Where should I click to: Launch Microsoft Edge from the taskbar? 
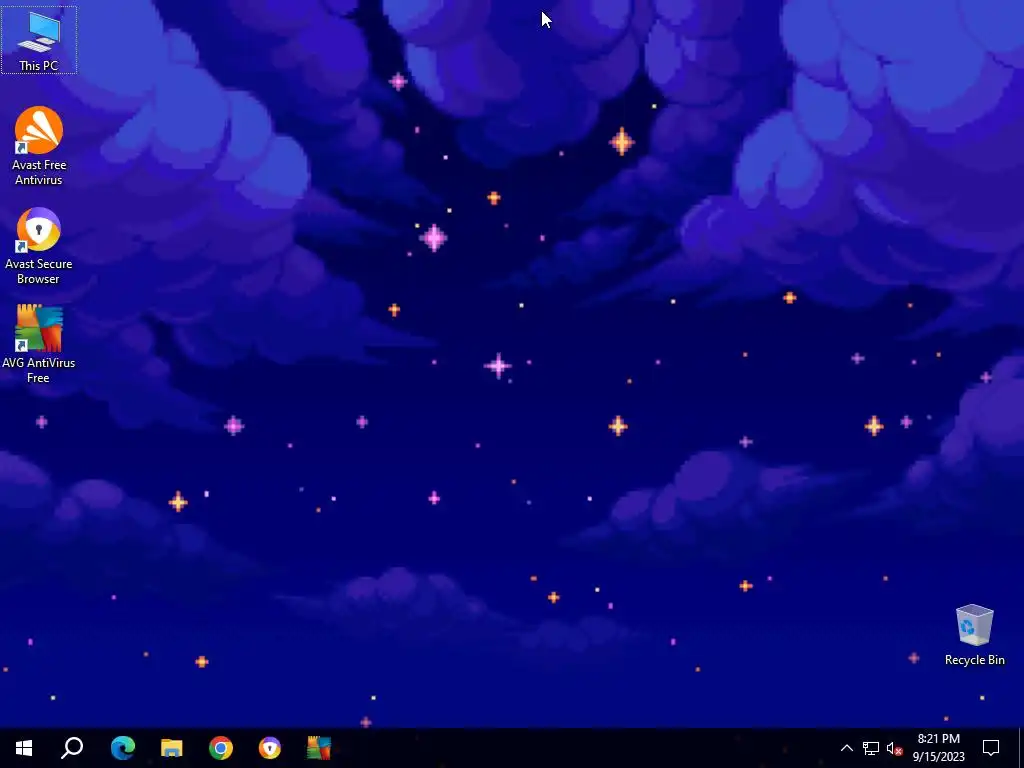tap(123, 748)
